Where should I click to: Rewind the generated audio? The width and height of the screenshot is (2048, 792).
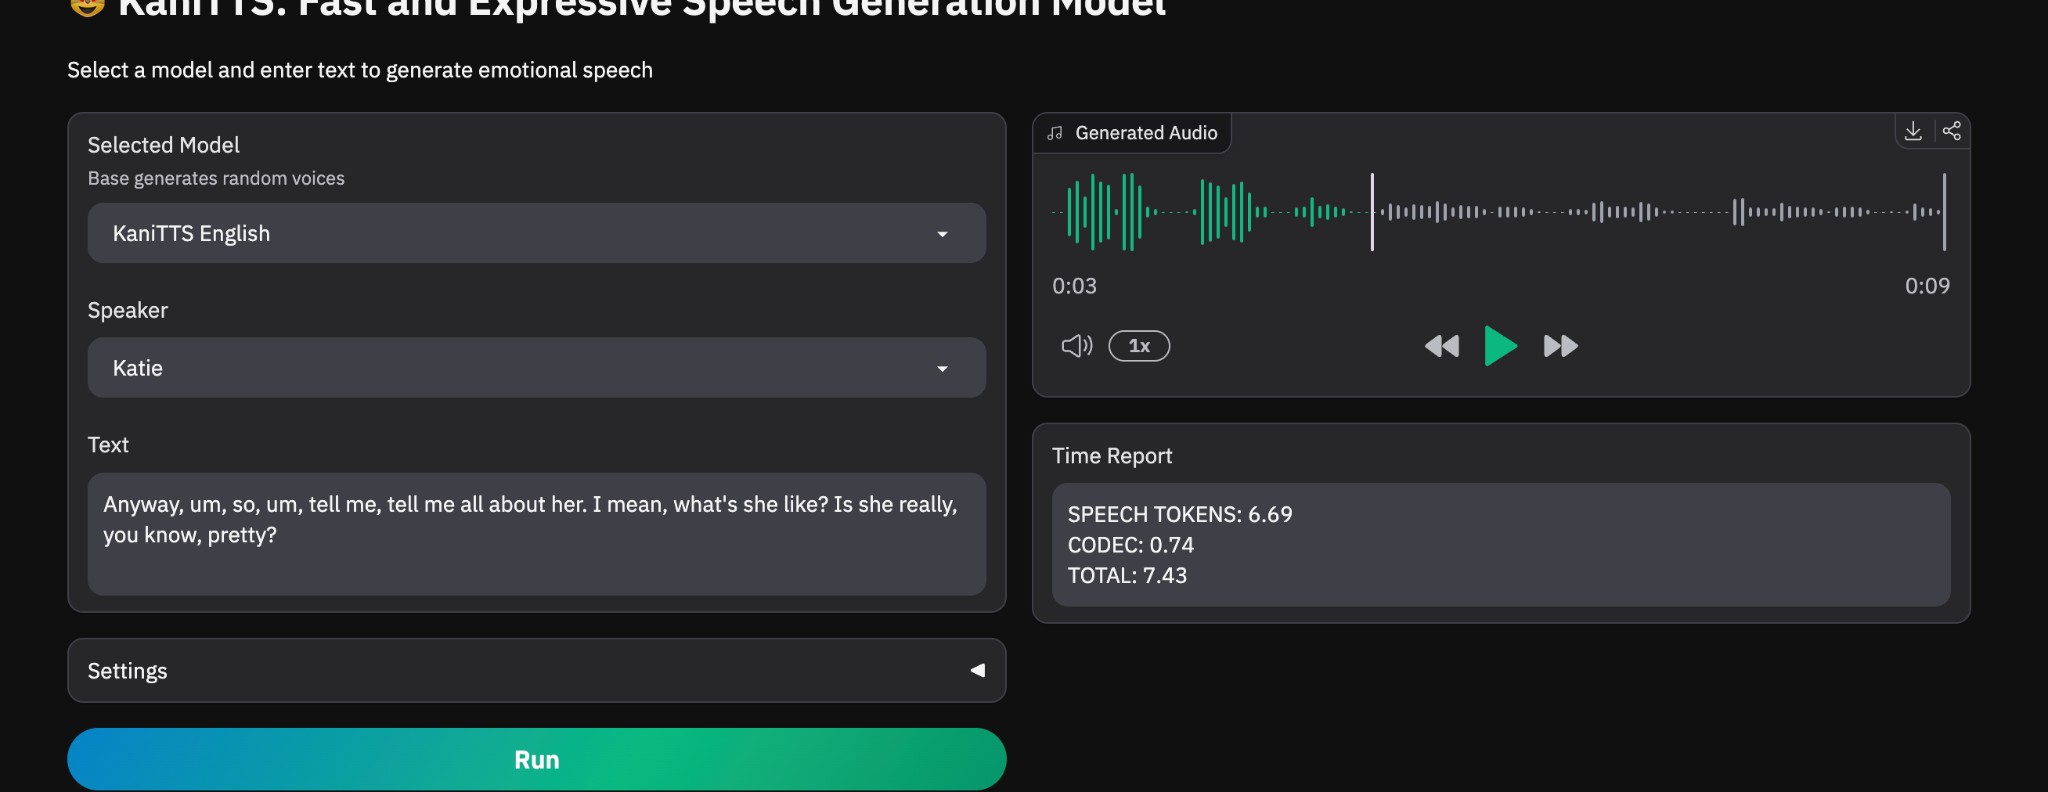(1441, 346)
